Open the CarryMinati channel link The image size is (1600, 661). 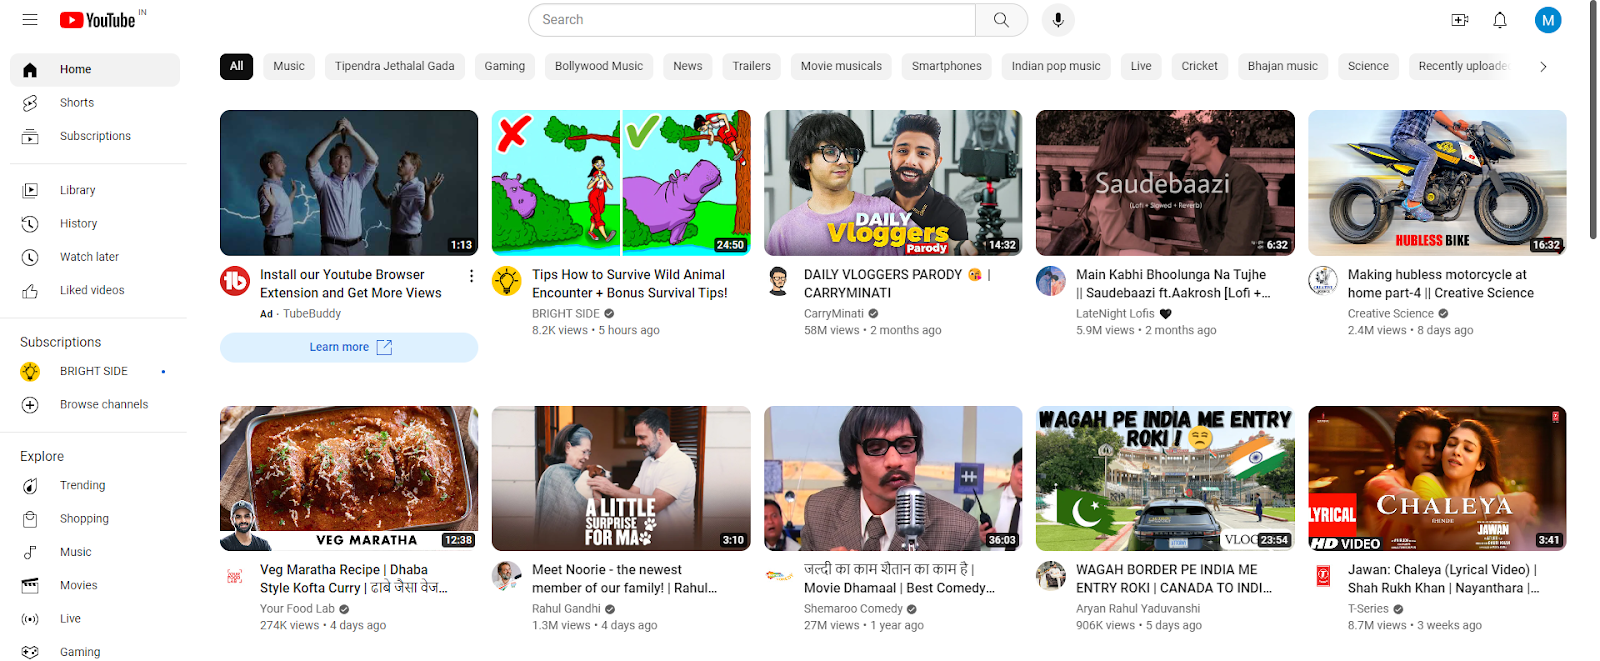click(x=833, y=314)
